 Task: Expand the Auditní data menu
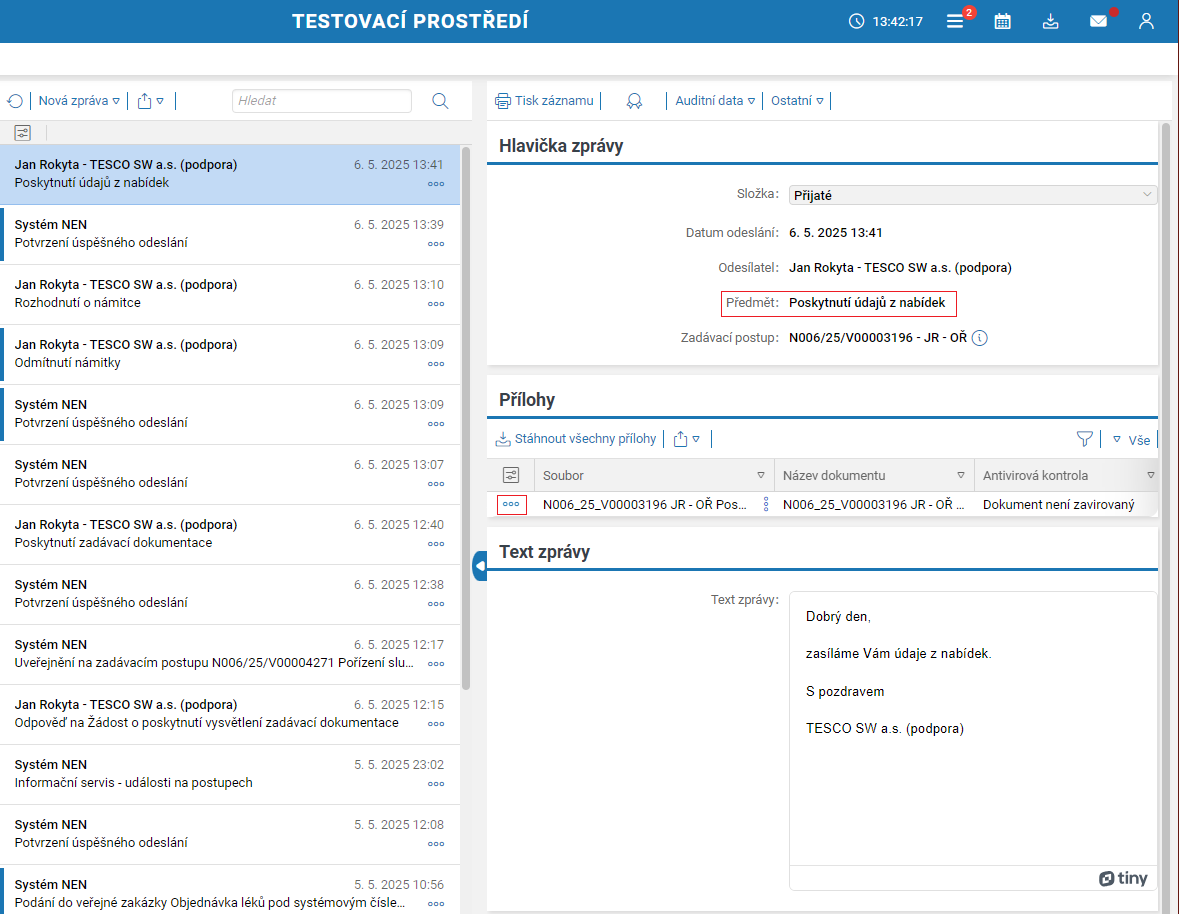[715, 101]
